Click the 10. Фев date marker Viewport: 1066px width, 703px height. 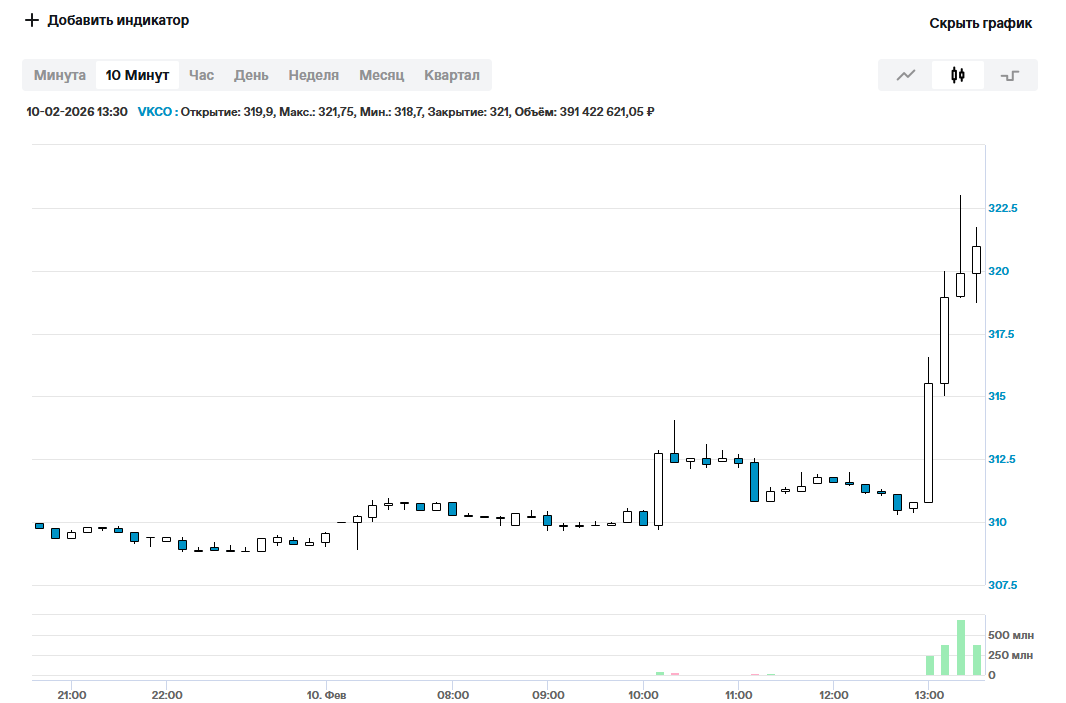point(326,695)
